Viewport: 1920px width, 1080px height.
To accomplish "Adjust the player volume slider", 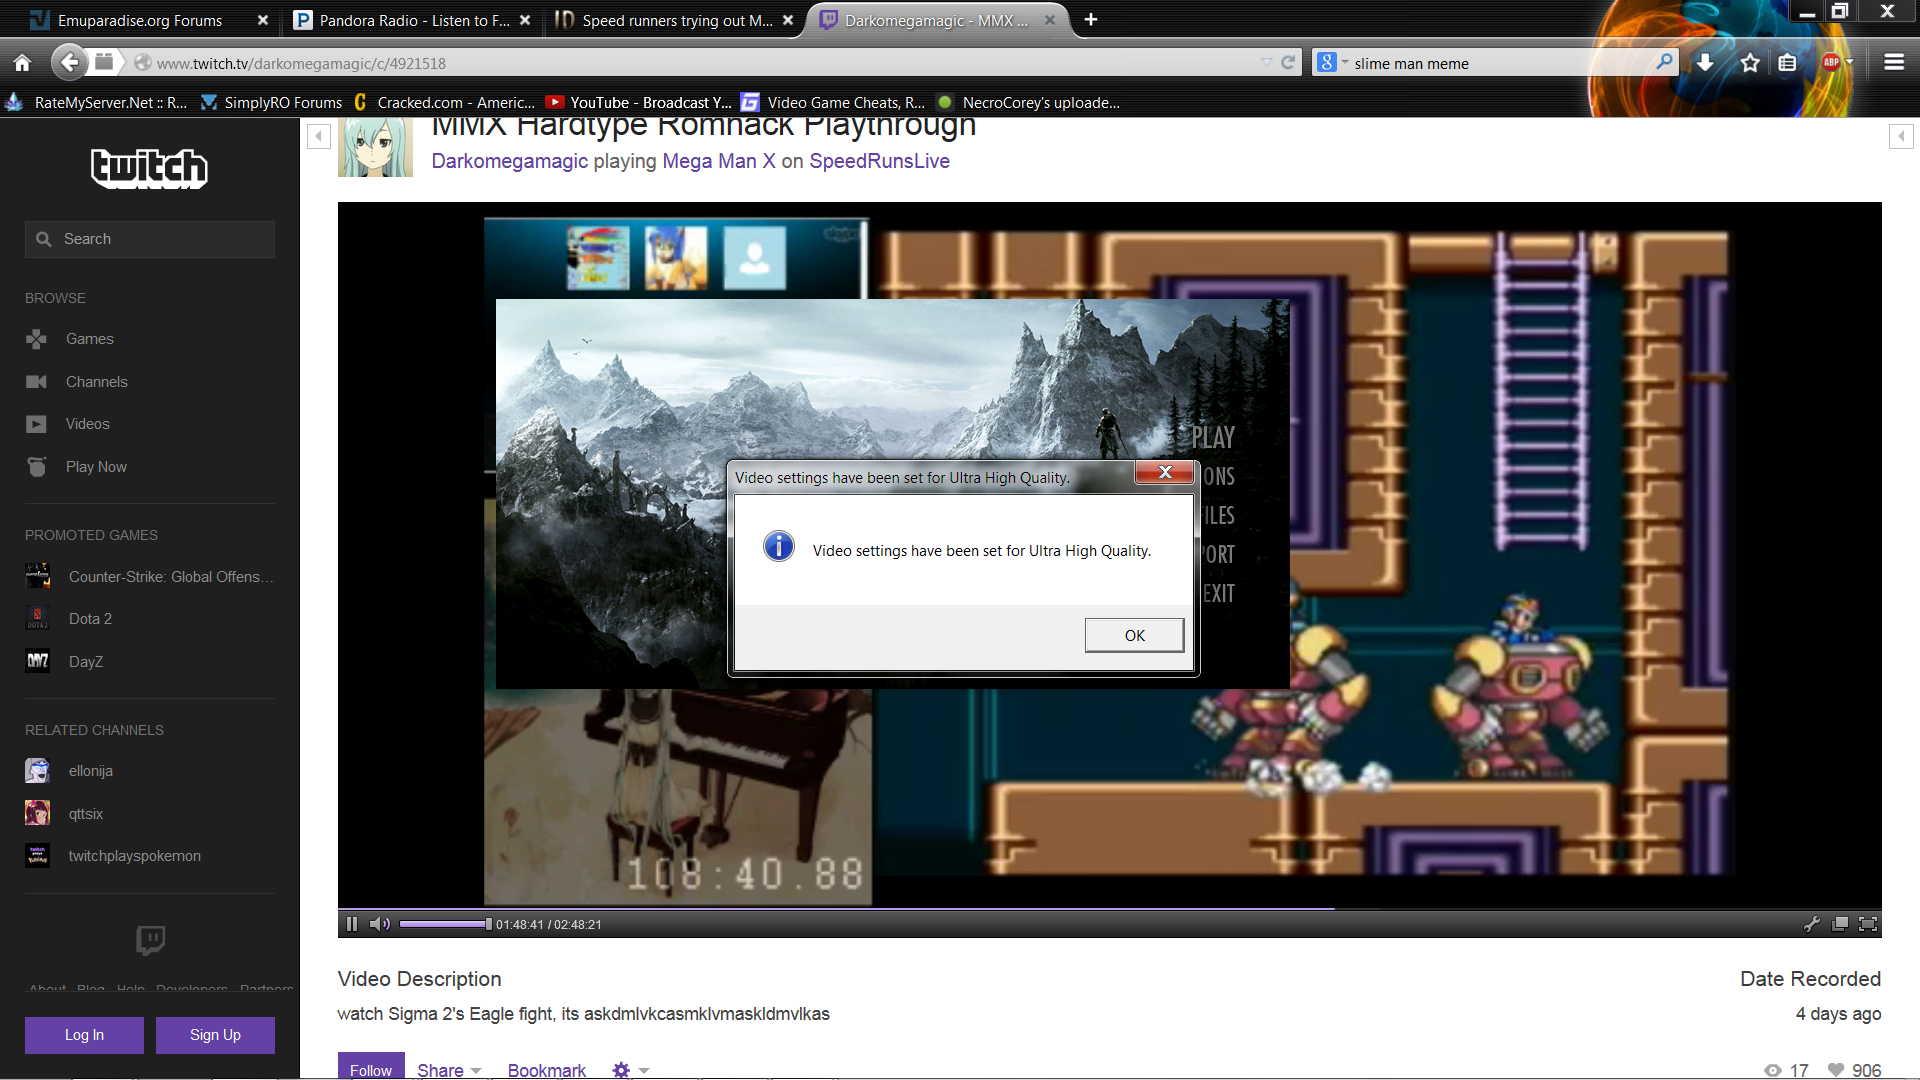I will 445,924.
